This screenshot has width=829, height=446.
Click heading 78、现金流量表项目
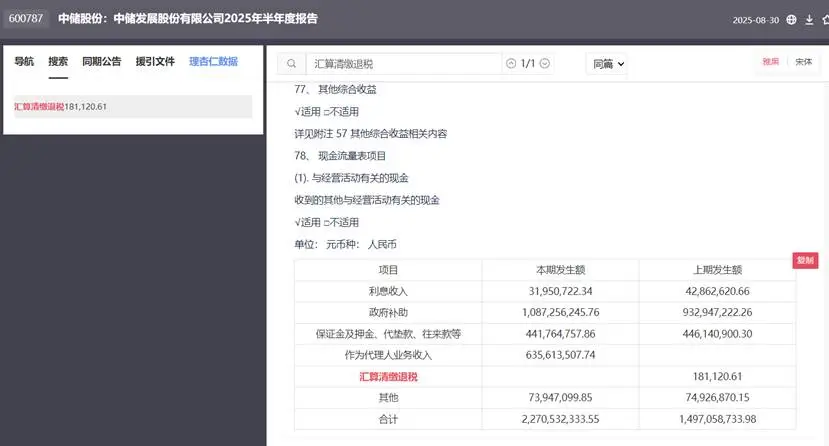click(x=340, y=156)
